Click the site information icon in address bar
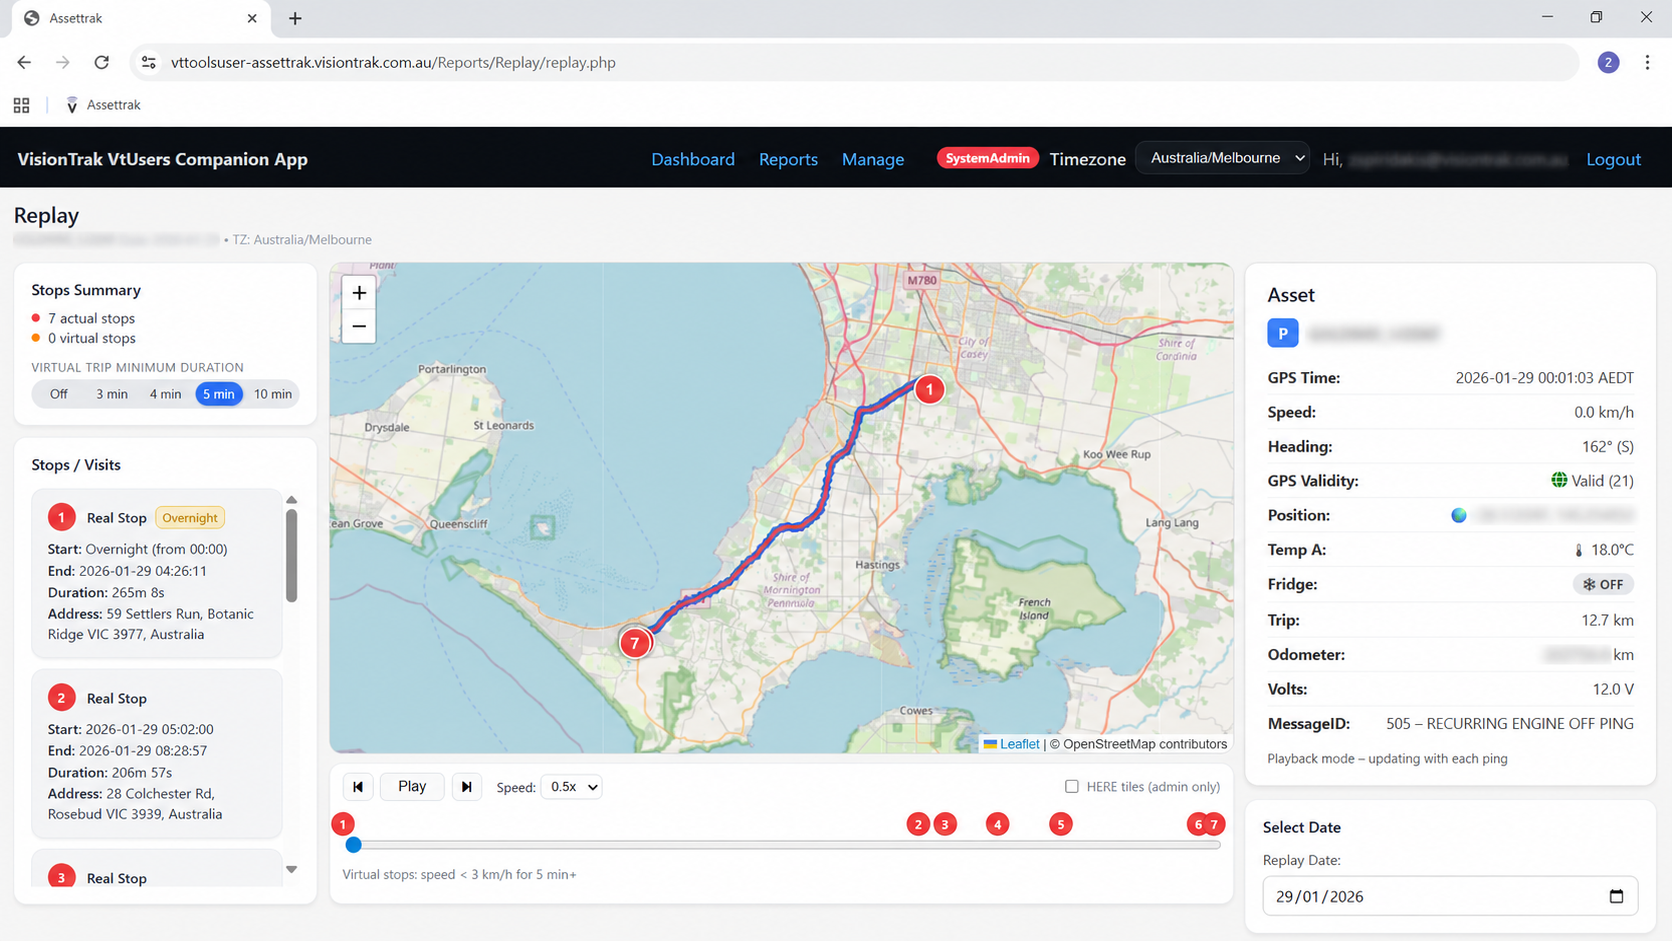Viewport: 1672px width, 941px height. [148, 62]
